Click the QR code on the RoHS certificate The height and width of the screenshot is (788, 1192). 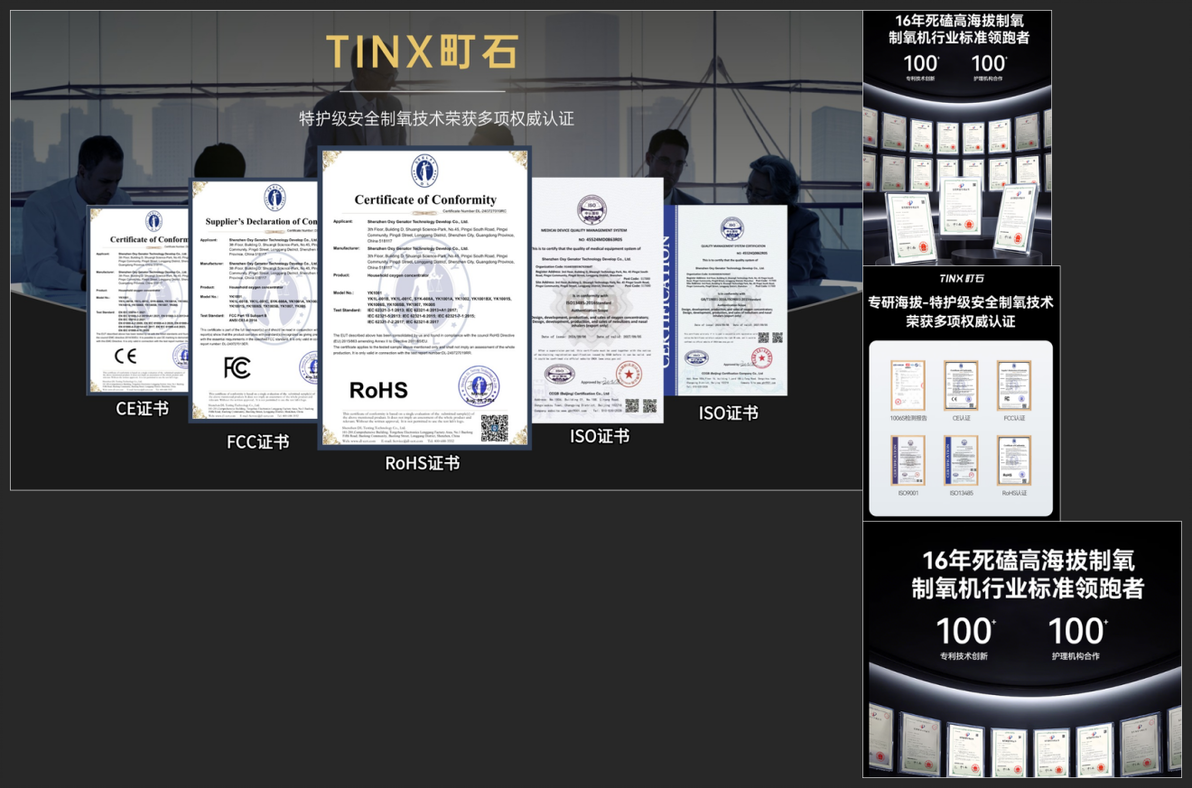click(x=493, y=428)
